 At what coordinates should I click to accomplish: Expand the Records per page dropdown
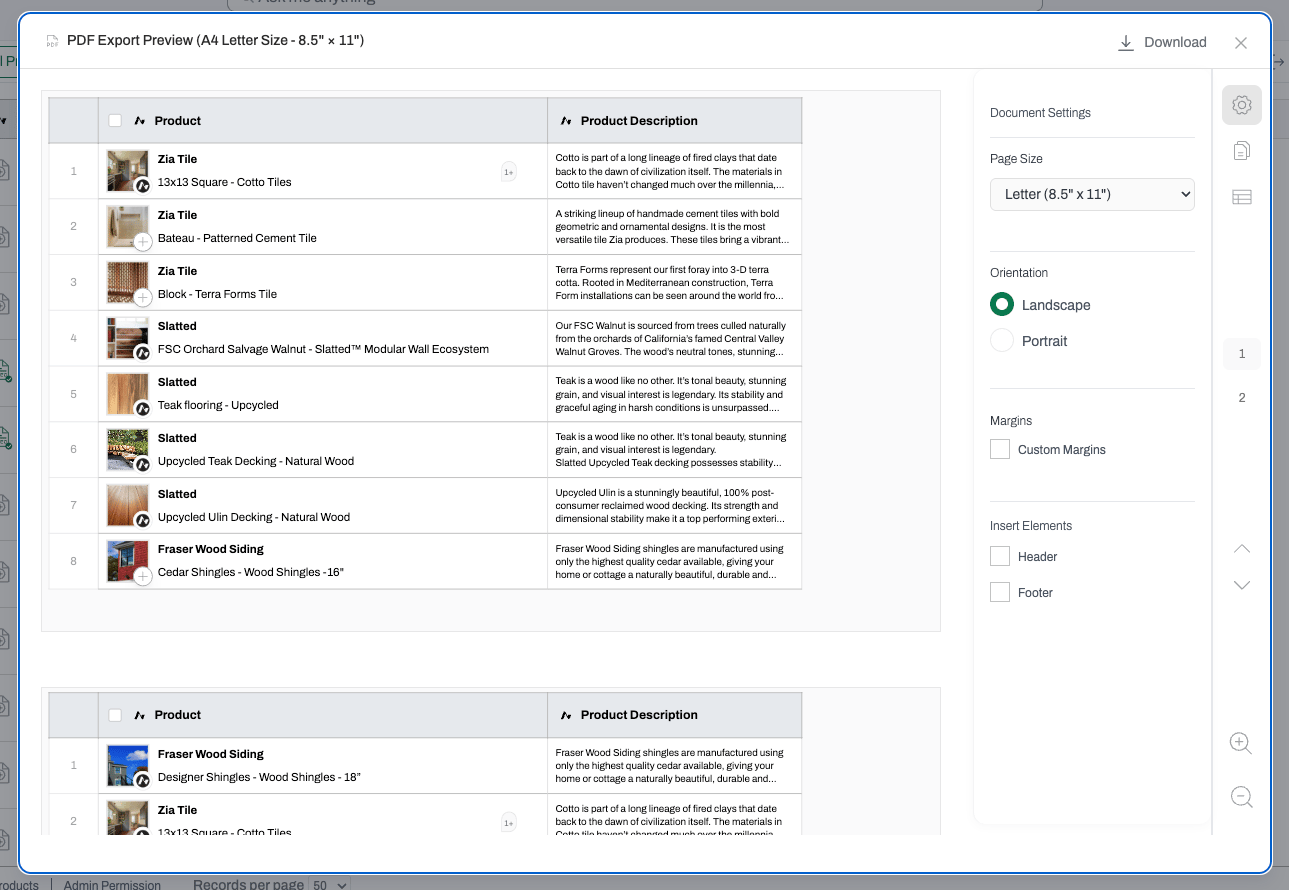click(x=329, y=885)
